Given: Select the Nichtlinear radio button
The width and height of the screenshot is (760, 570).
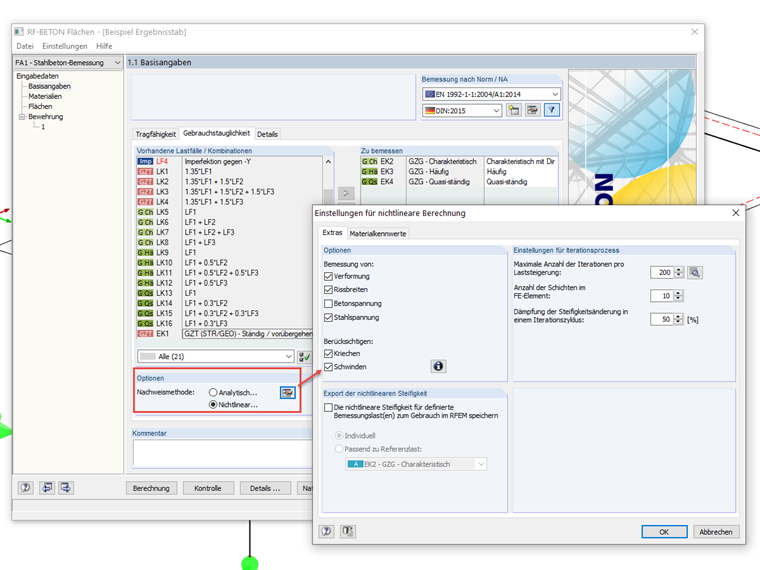Looking at the screenshot, I should 213,405.
